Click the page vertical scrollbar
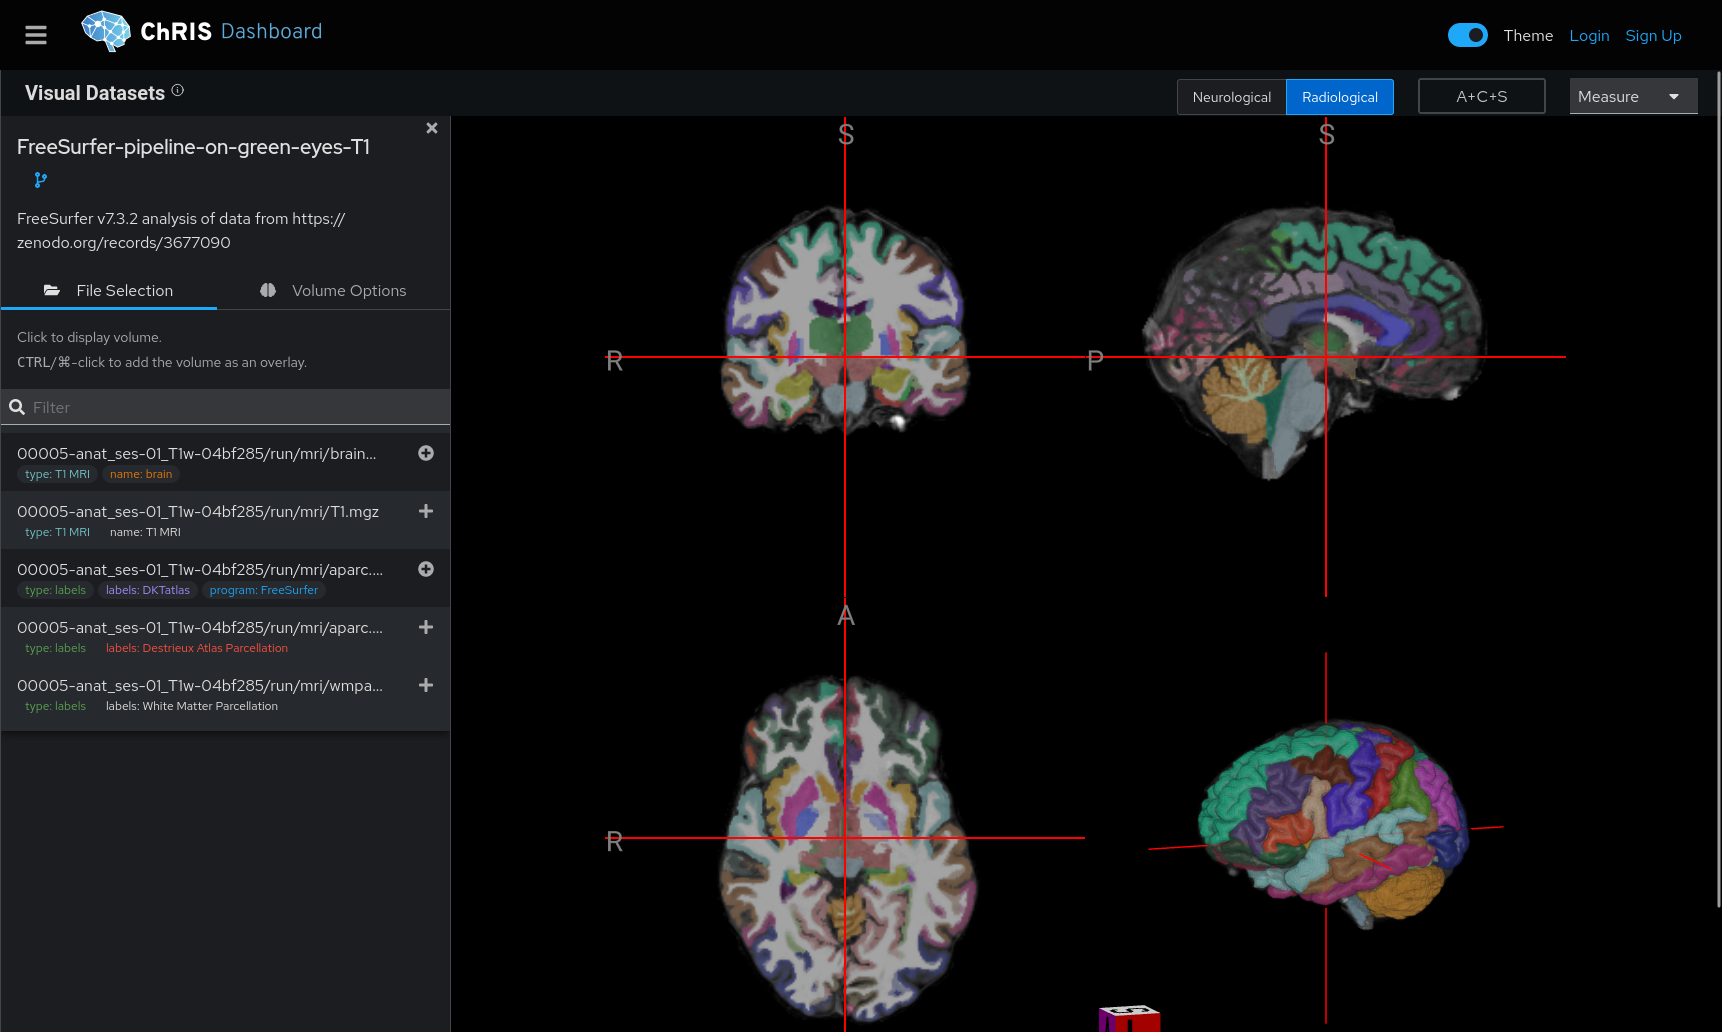Viewport: 1722px width, 1032px height. point(1718,490)
